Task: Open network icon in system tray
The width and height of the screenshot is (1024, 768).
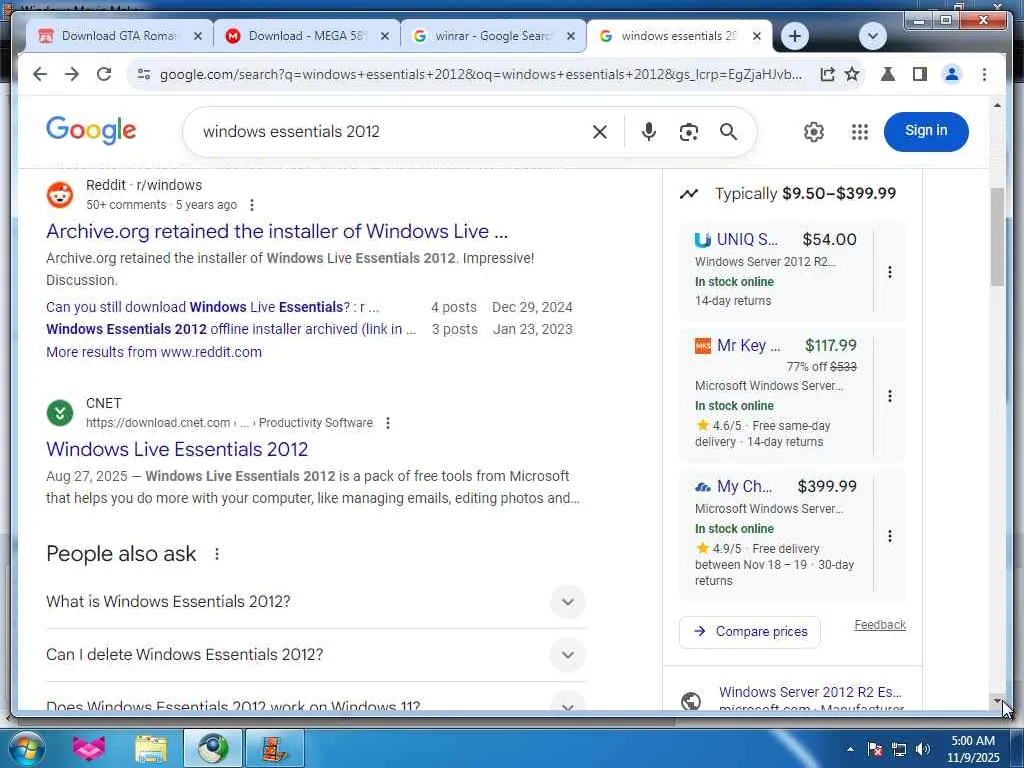Action: click(x=899, y=749)
